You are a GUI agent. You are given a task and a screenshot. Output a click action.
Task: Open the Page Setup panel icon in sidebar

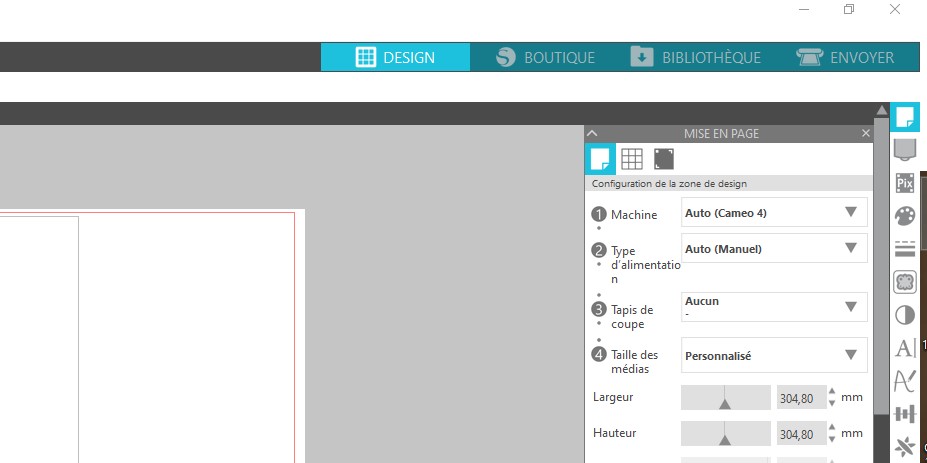click(x=905, y=117)
